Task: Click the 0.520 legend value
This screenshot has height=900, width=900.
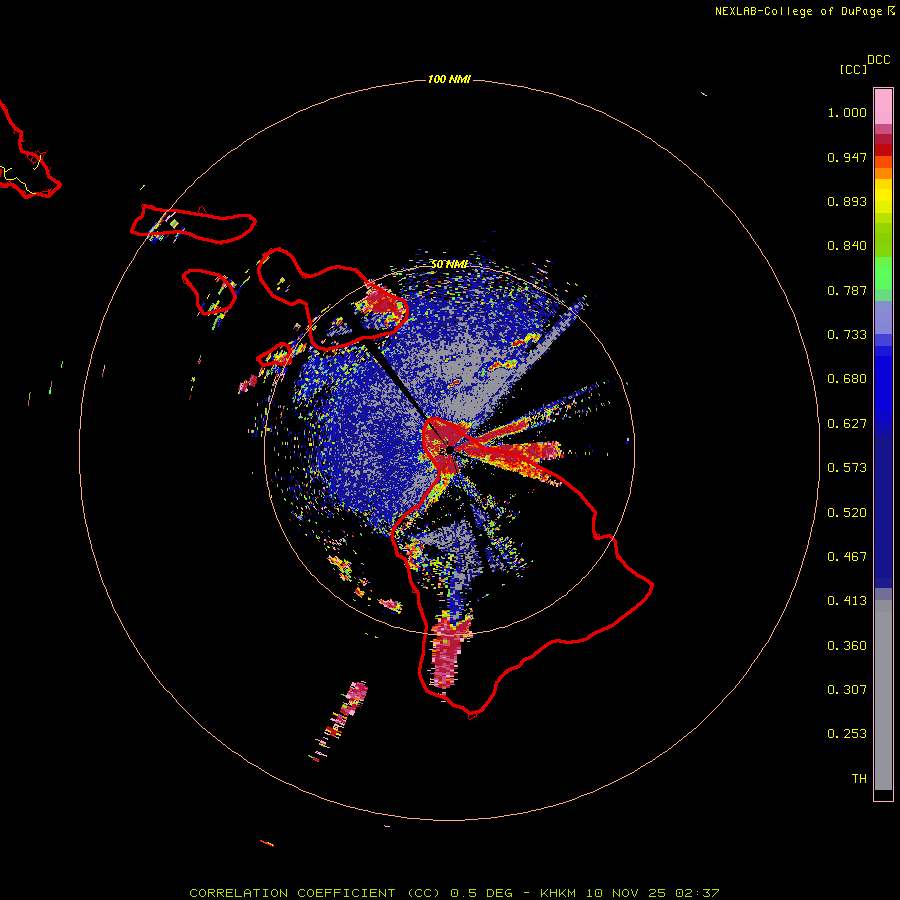Action: (x=847, y=513)
